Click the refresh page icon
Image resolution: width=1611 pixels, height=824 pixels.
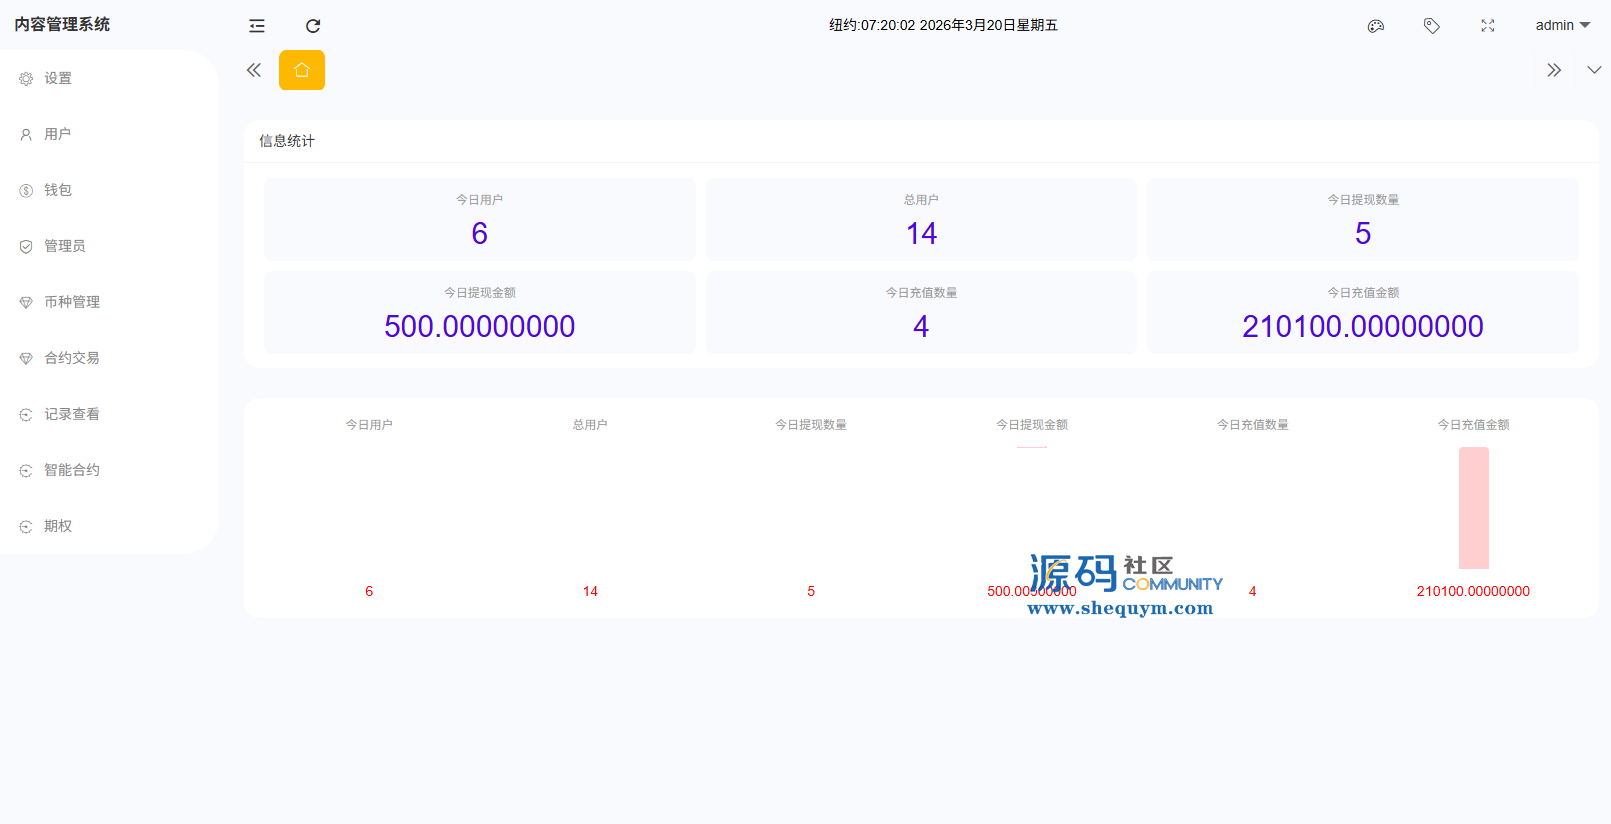[x=313, y=26]
